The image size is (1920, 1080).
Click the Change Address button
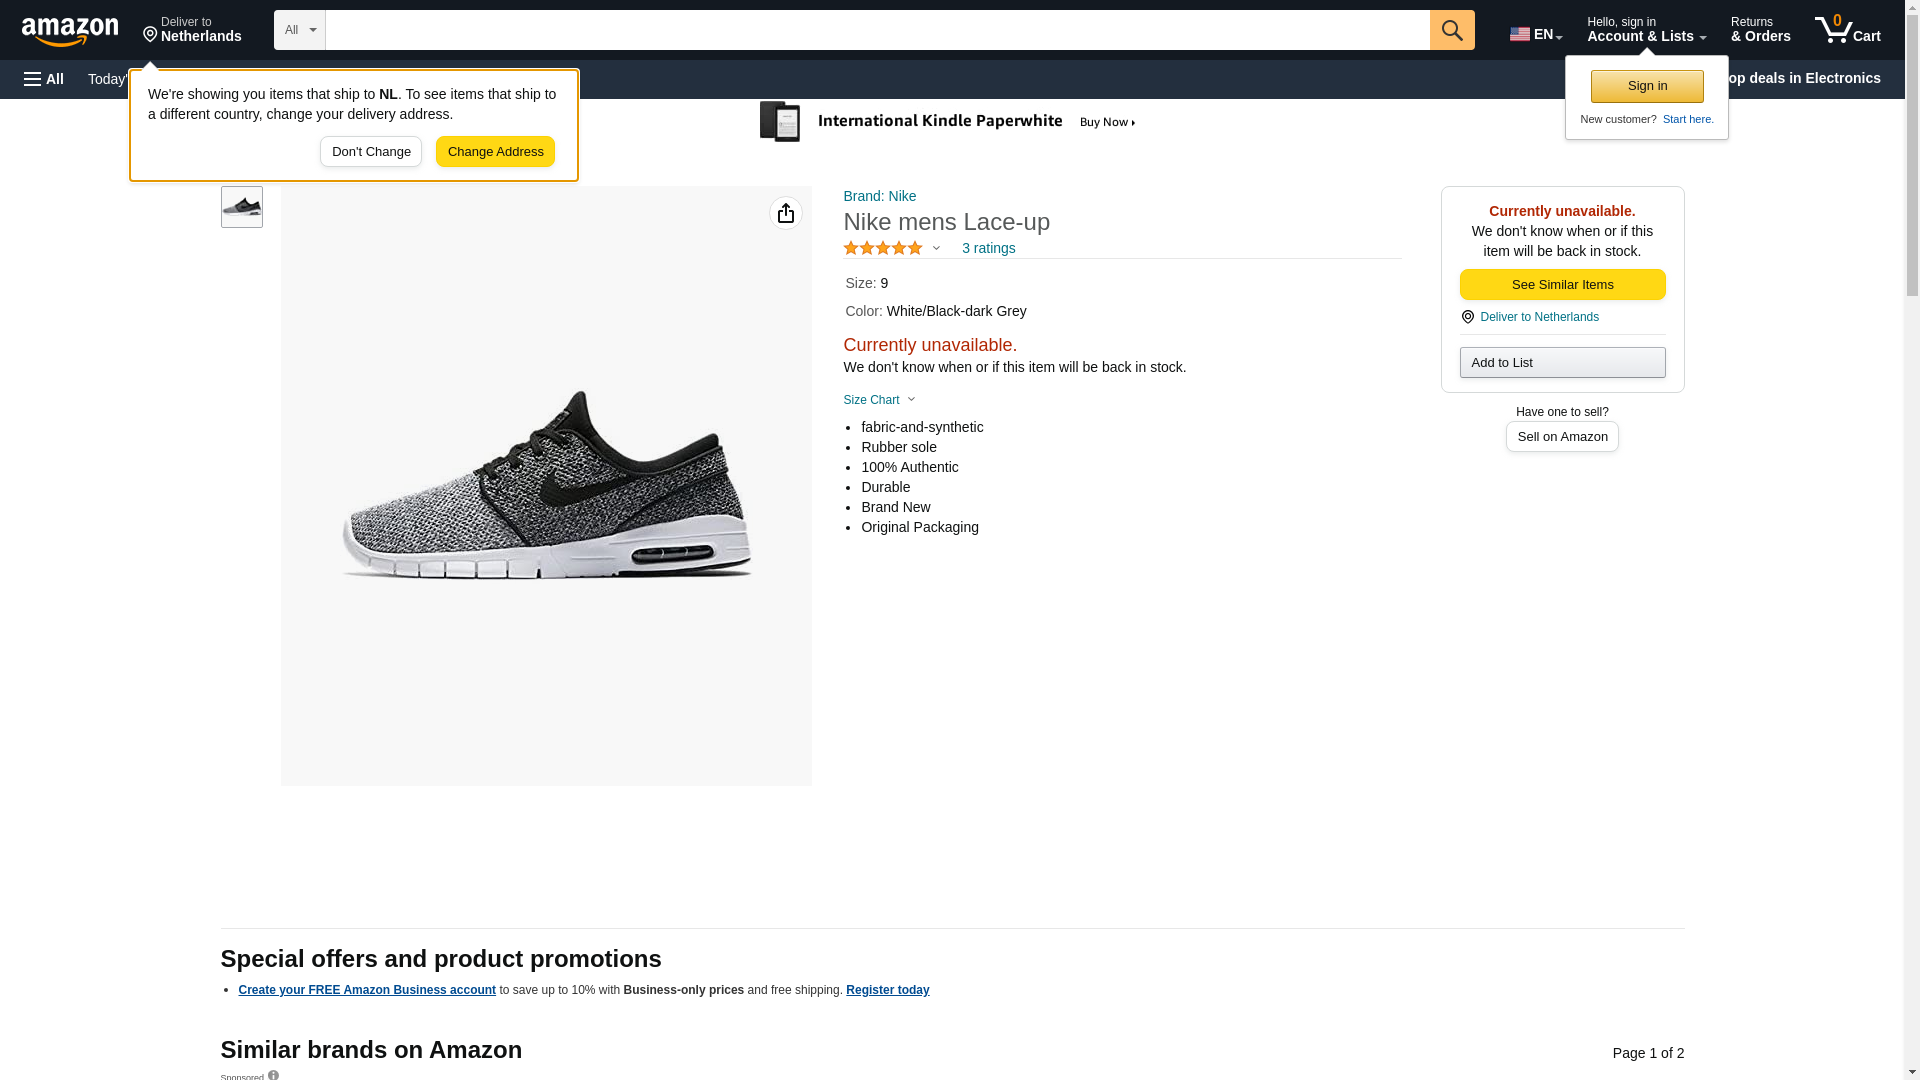click(x=495, y=152)
